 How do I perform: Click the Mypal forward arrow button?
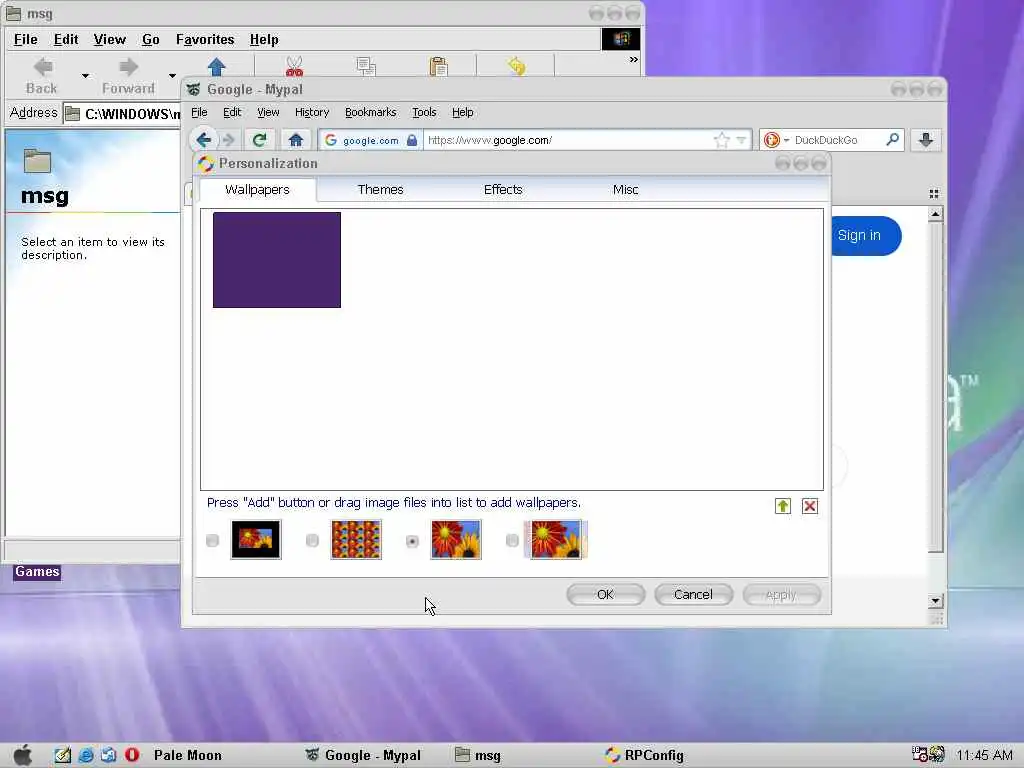[229, 140]
